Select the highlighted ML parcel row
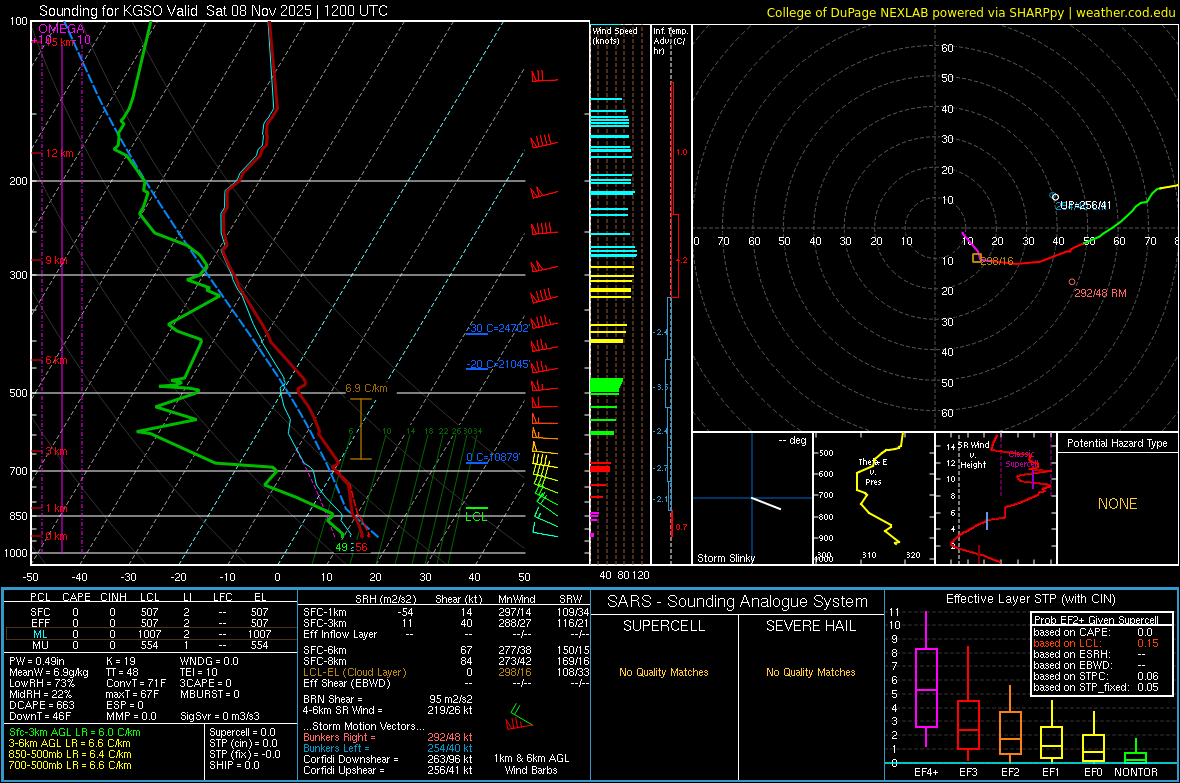 [150, 634]
